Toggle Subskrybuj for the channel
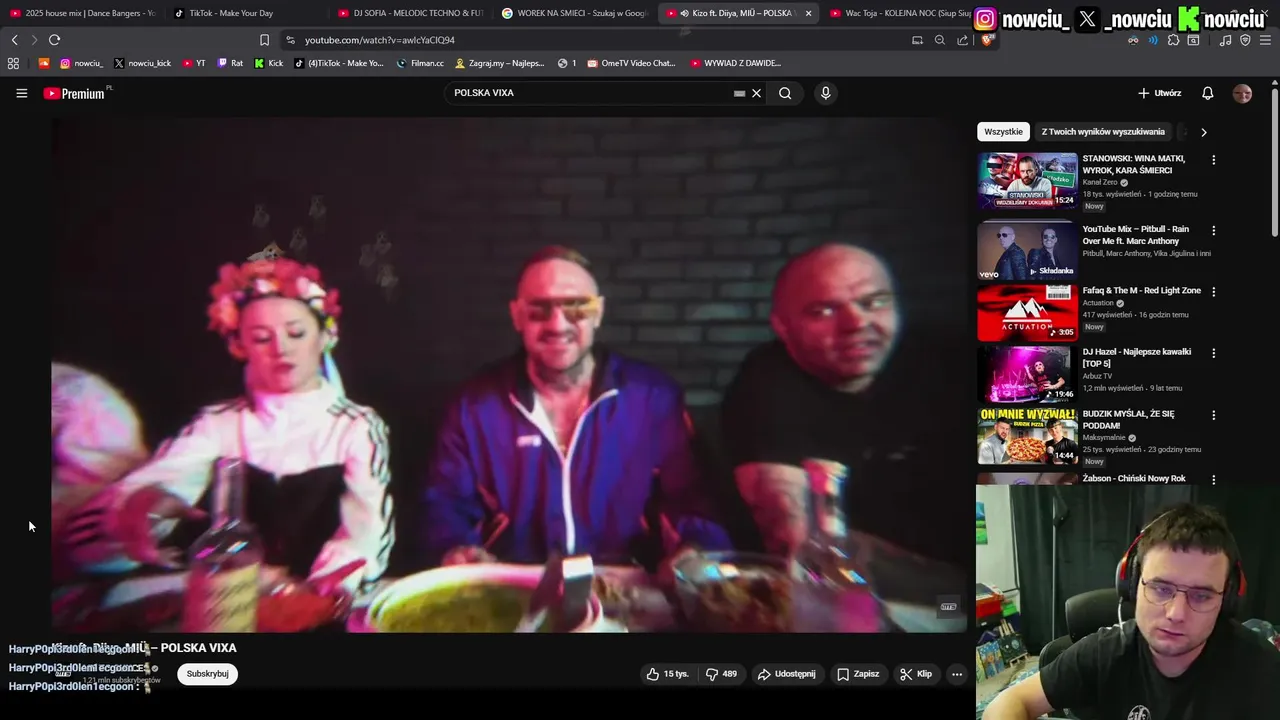 pos(207,674)
